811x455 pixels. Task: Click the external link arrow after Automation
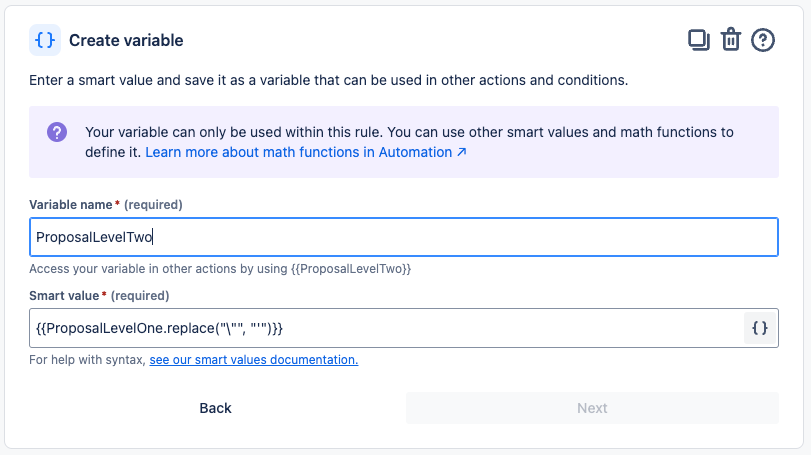tap(461, 153)
